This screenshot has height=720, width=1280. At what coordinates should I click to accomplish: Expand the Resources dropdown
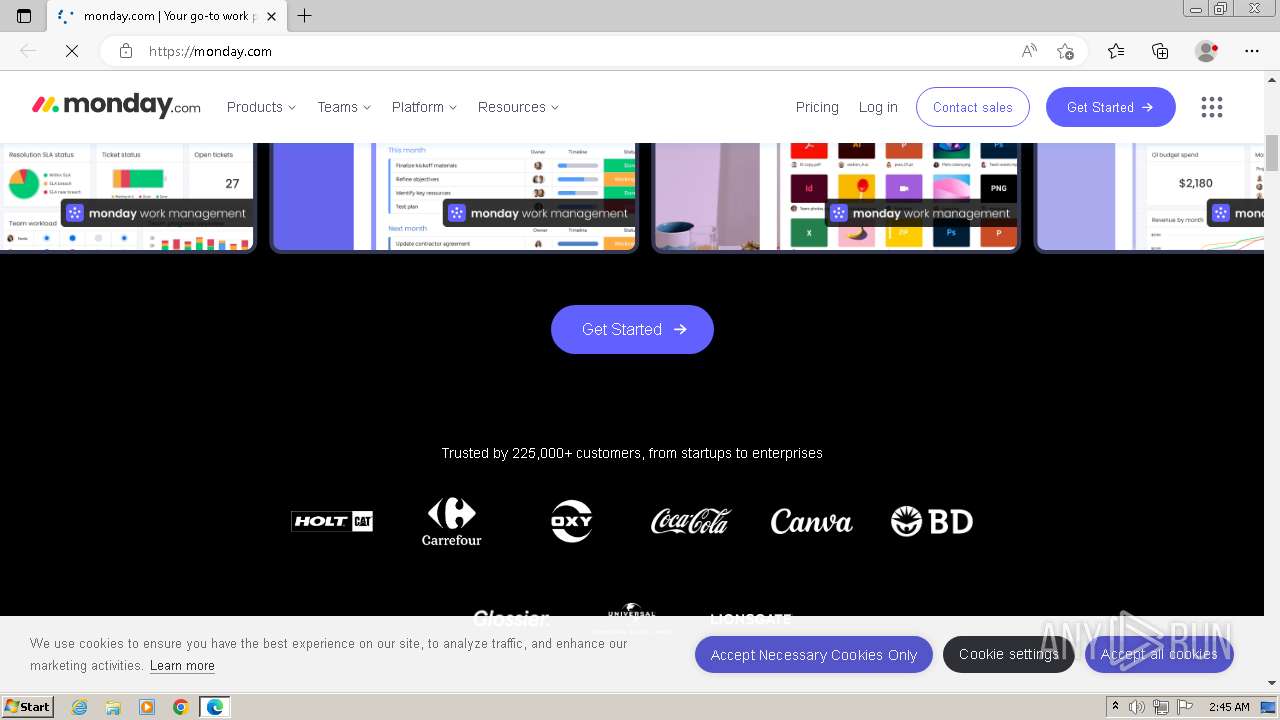point(518,107)
